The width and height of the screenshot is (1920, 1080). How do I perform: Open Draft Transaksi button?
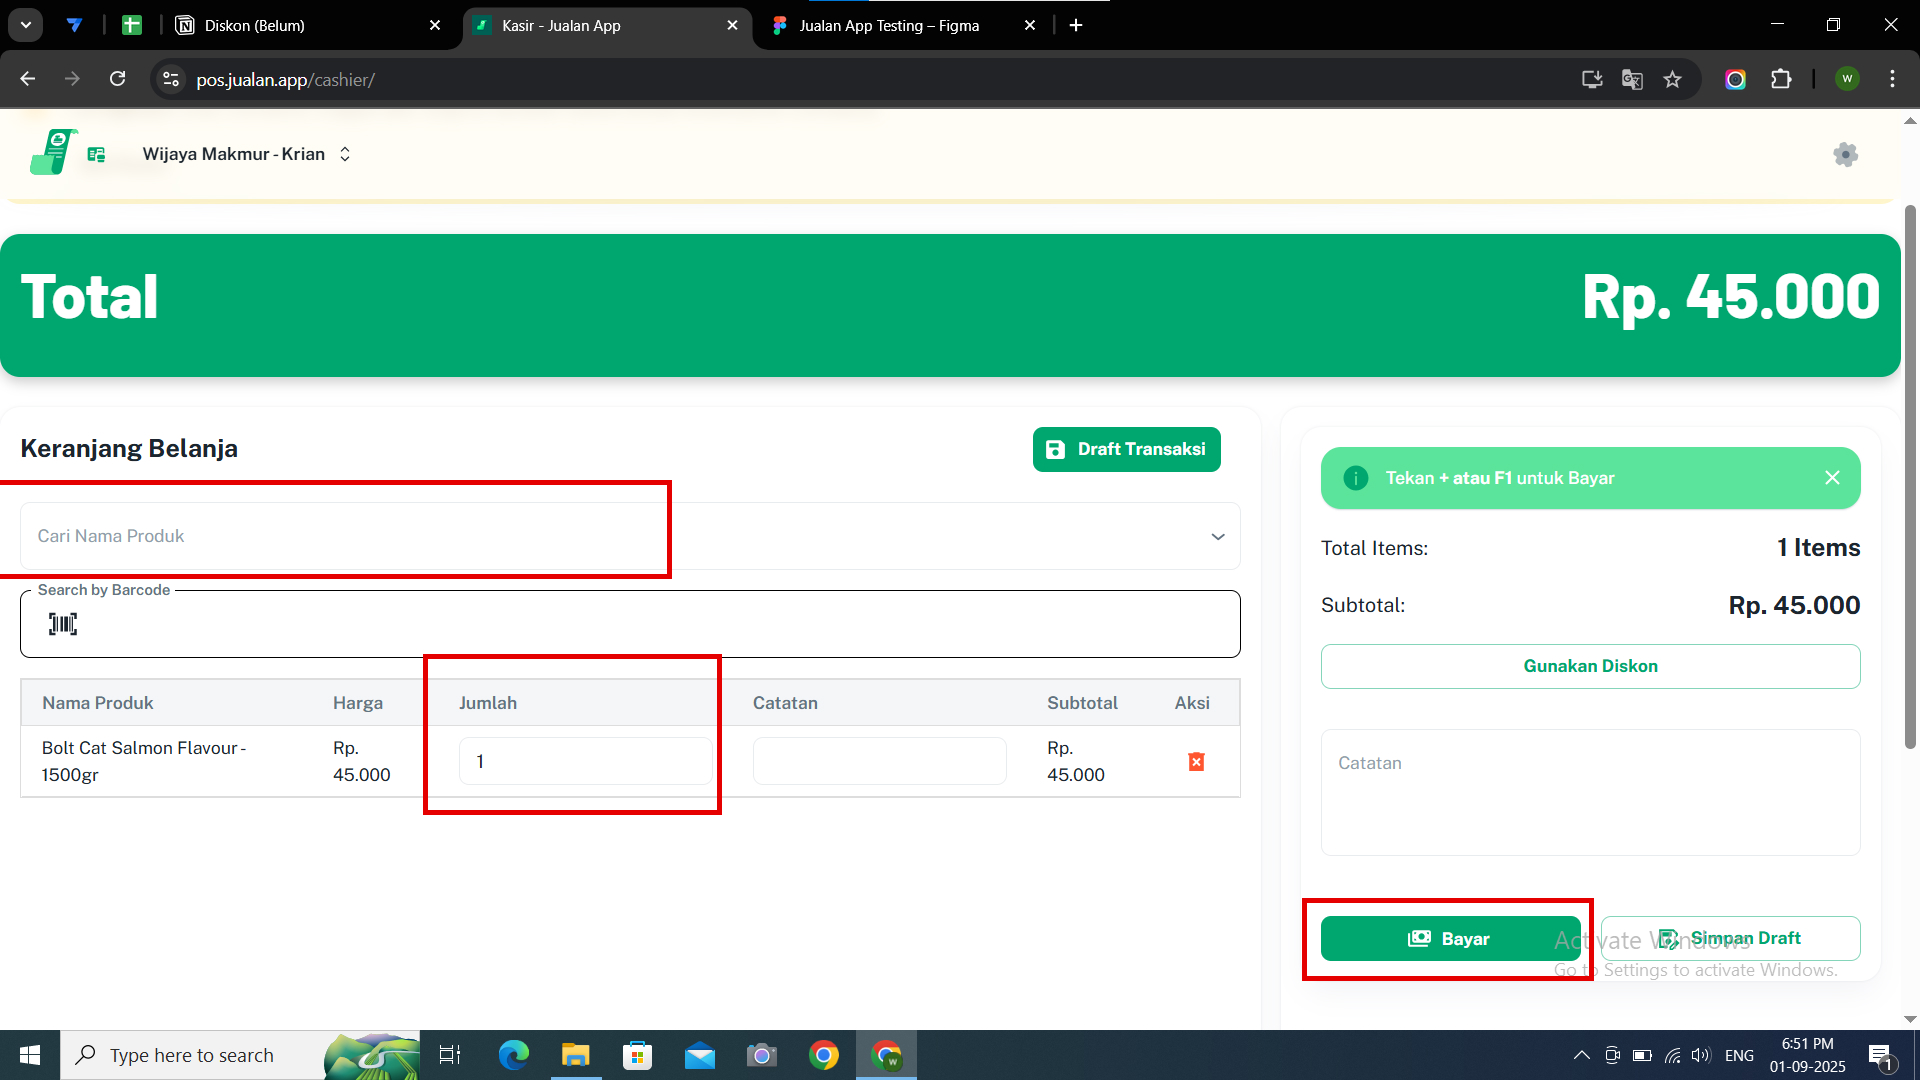click(x=1126, y=450)
